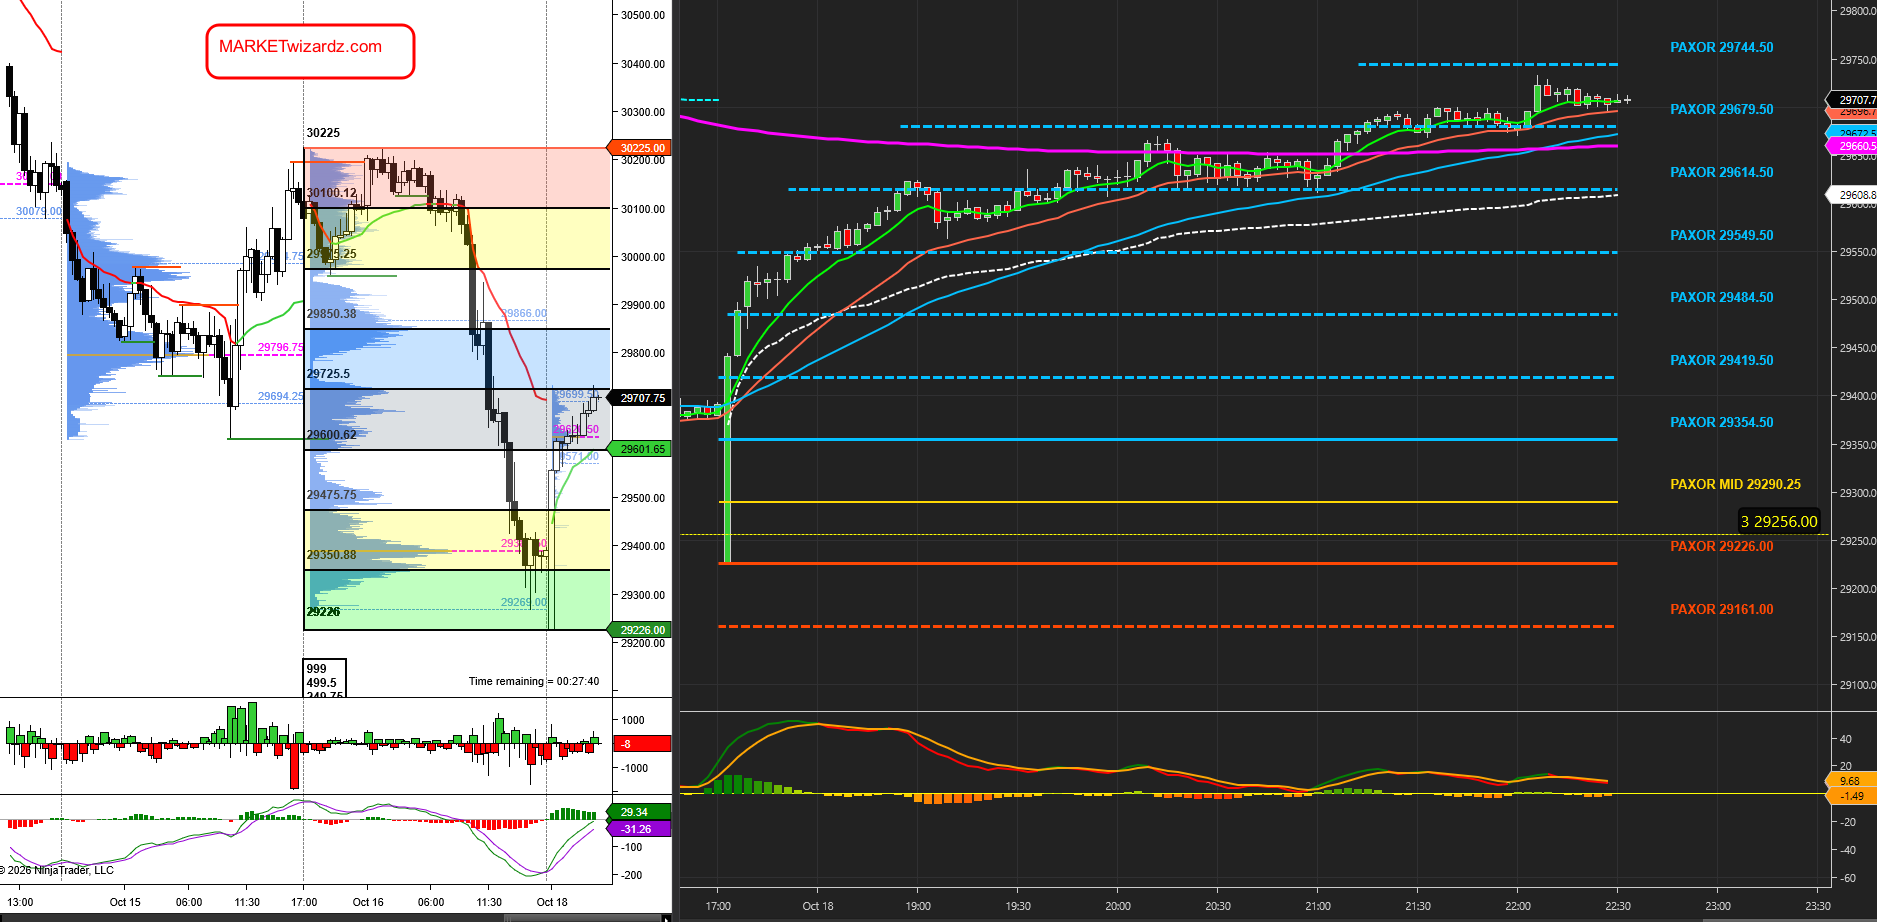Image resolution: width=1877 pixels, height=922 pixels.
Task: Click the 29600.62 zone level label
Action: pyautogui.click(x=331, y=435)
